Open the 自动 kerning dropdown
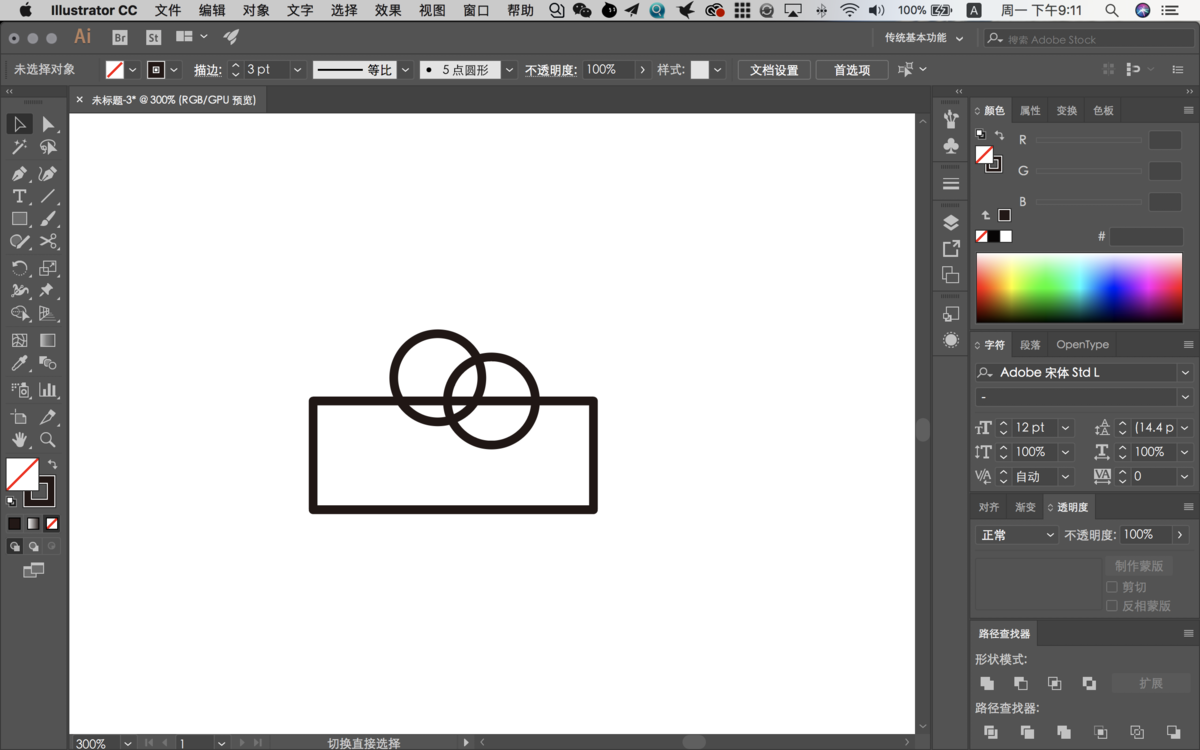1200x750 pixels. (x=1066, y=477)
